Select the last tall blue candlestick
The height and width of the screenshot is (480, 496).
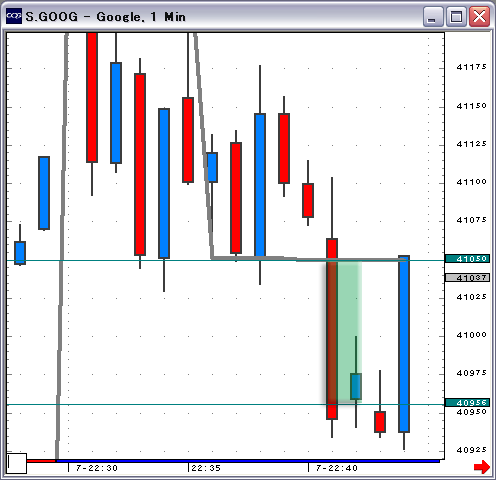pyautogui.click(x=404, y=344)
